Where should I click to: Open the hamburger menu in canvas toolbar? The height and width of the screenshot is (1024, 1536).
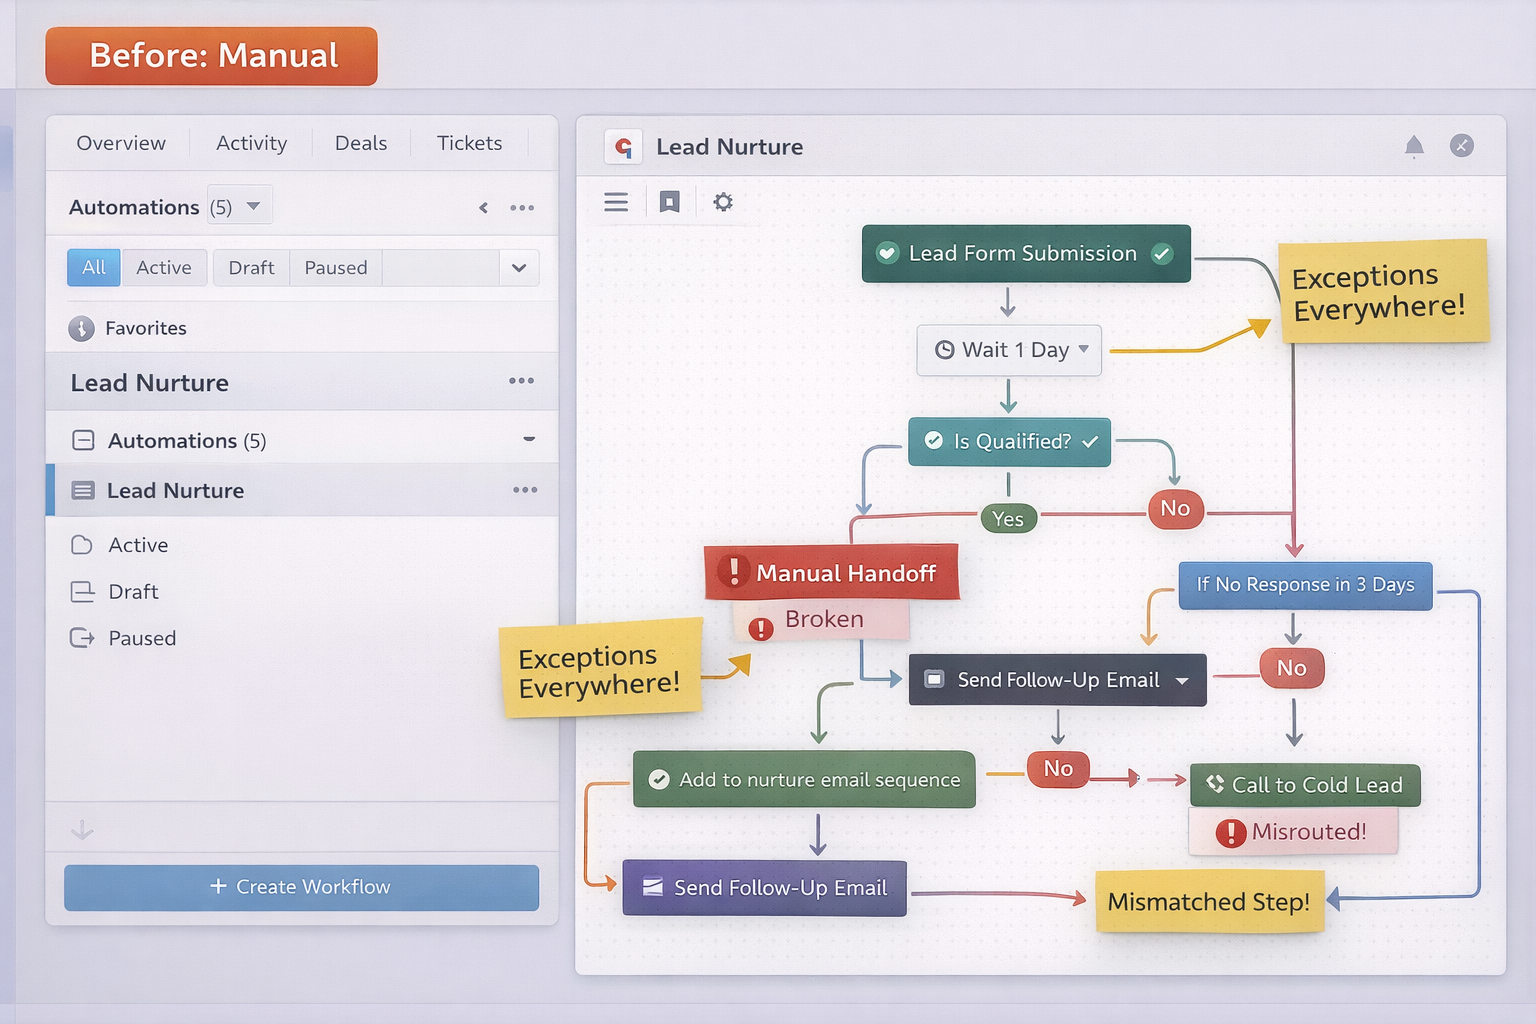pyautogui.click(x=616, y=202)
